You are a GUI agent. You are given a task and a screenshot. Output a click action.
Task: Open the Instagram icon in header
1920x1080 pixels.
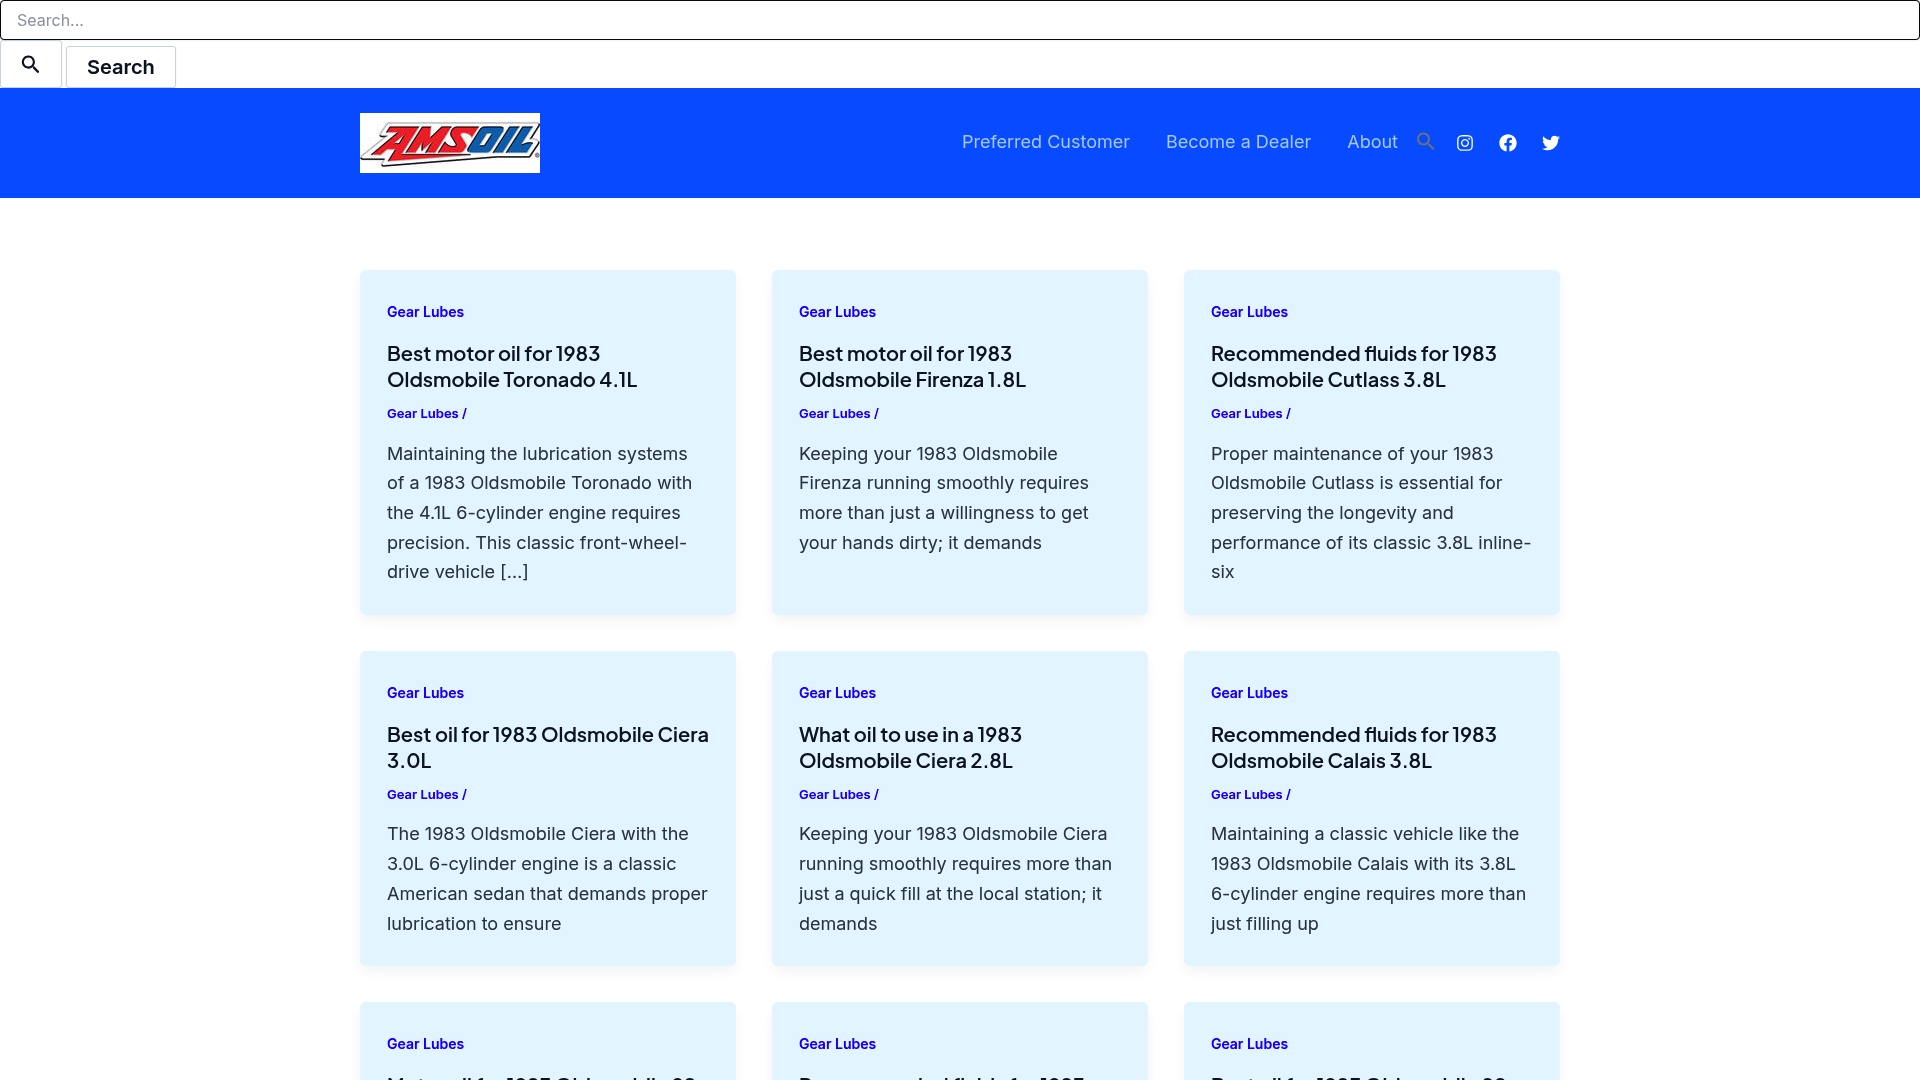click(x=1465, y=143)
